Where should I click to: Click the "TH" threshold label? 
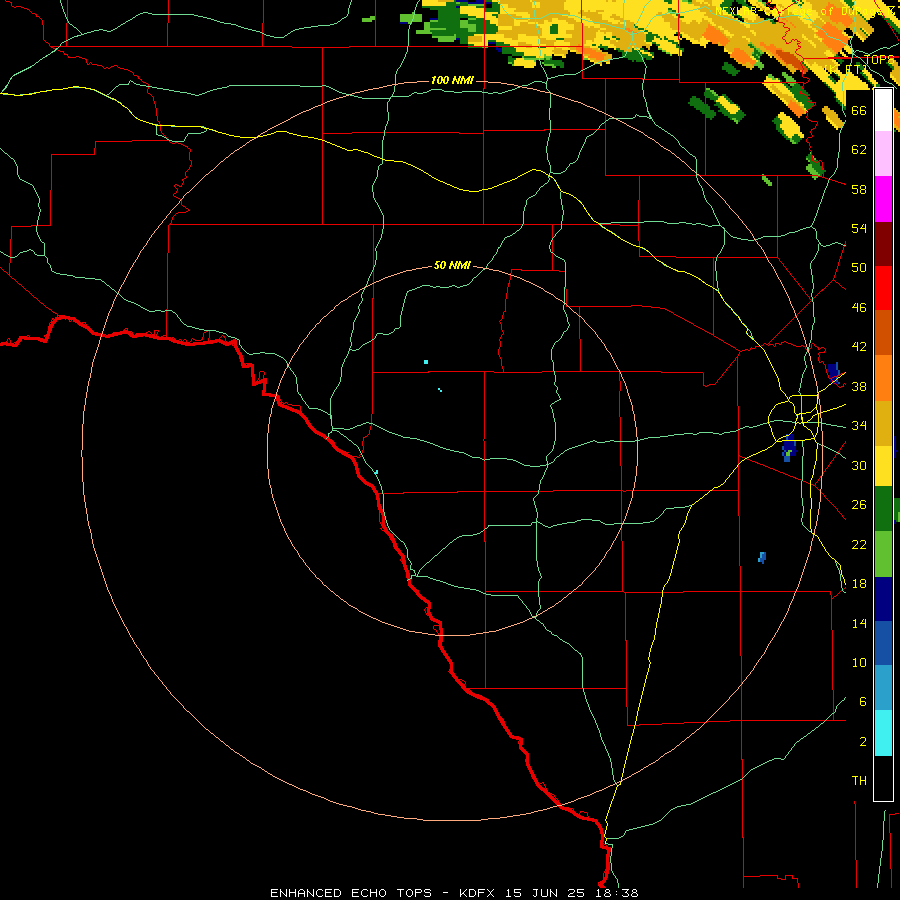pos(859,781)
